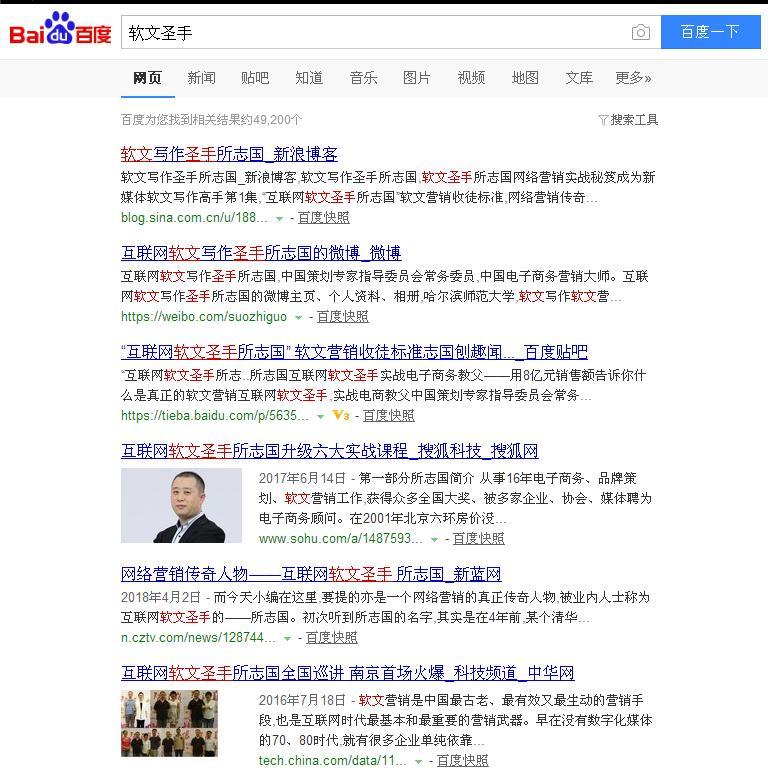
Task: Click the tech.china.com/data/11... URL
Action: [x=332, y=761]
